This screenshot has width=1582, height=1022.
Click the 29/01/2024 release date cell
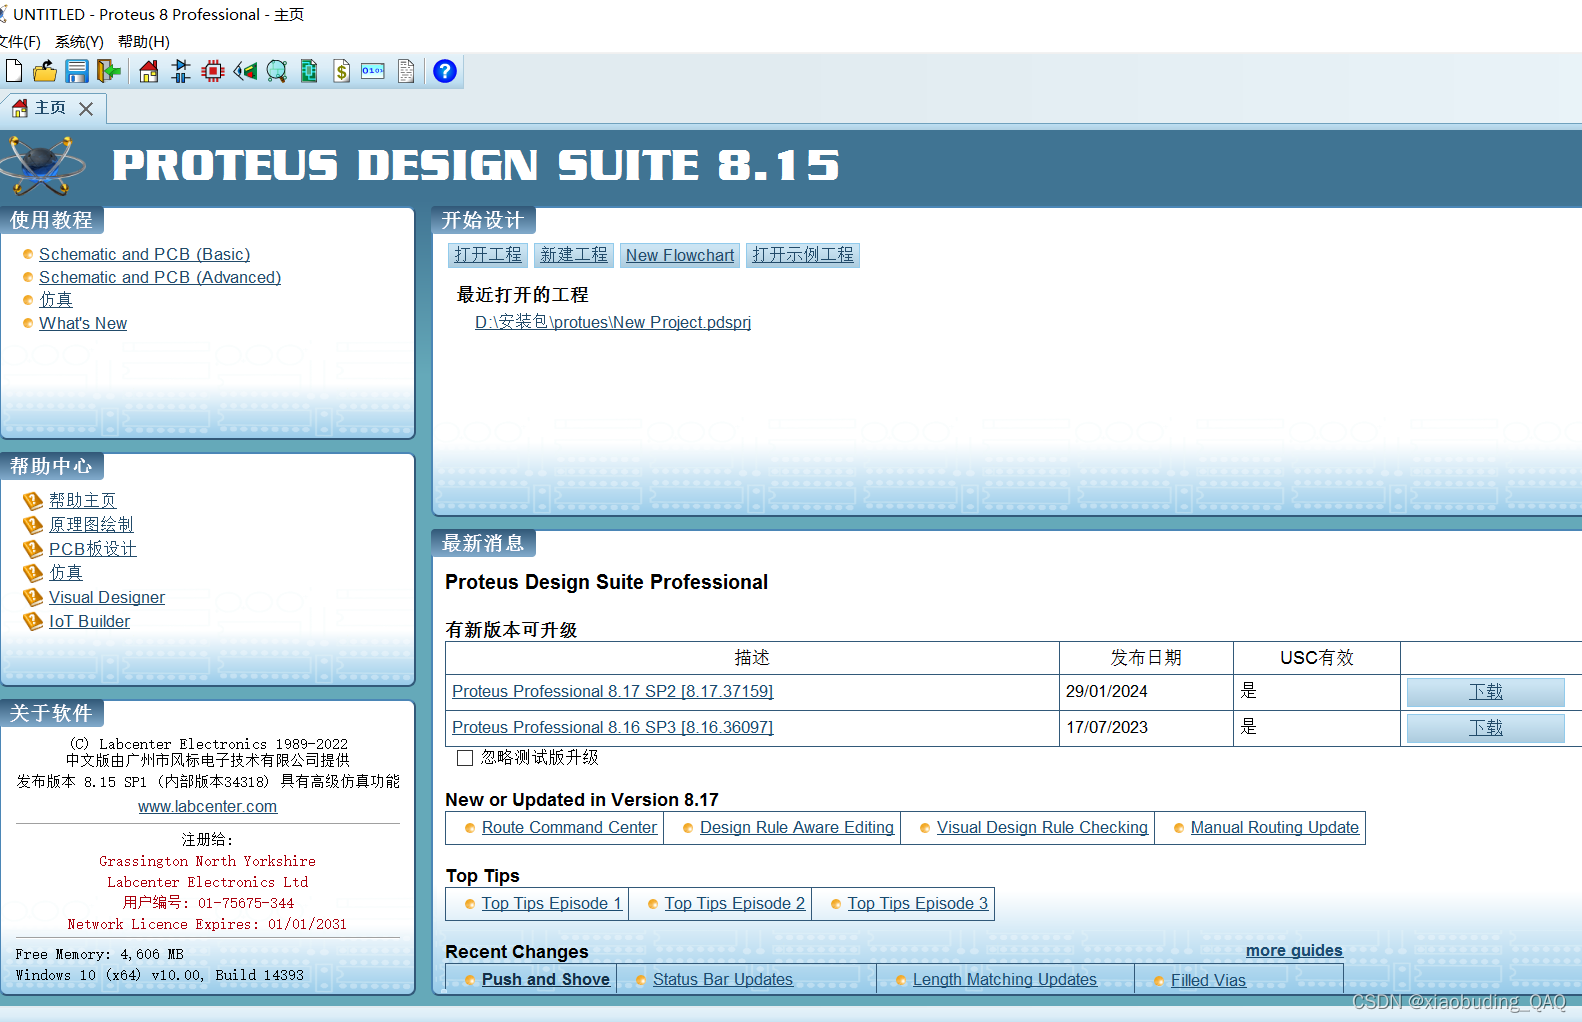1146,692
